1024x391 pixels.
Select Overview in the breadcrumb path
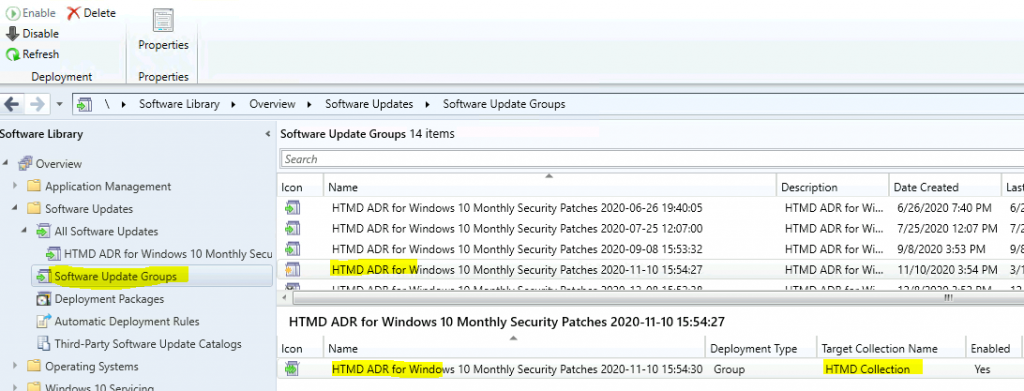pos(272,104)
